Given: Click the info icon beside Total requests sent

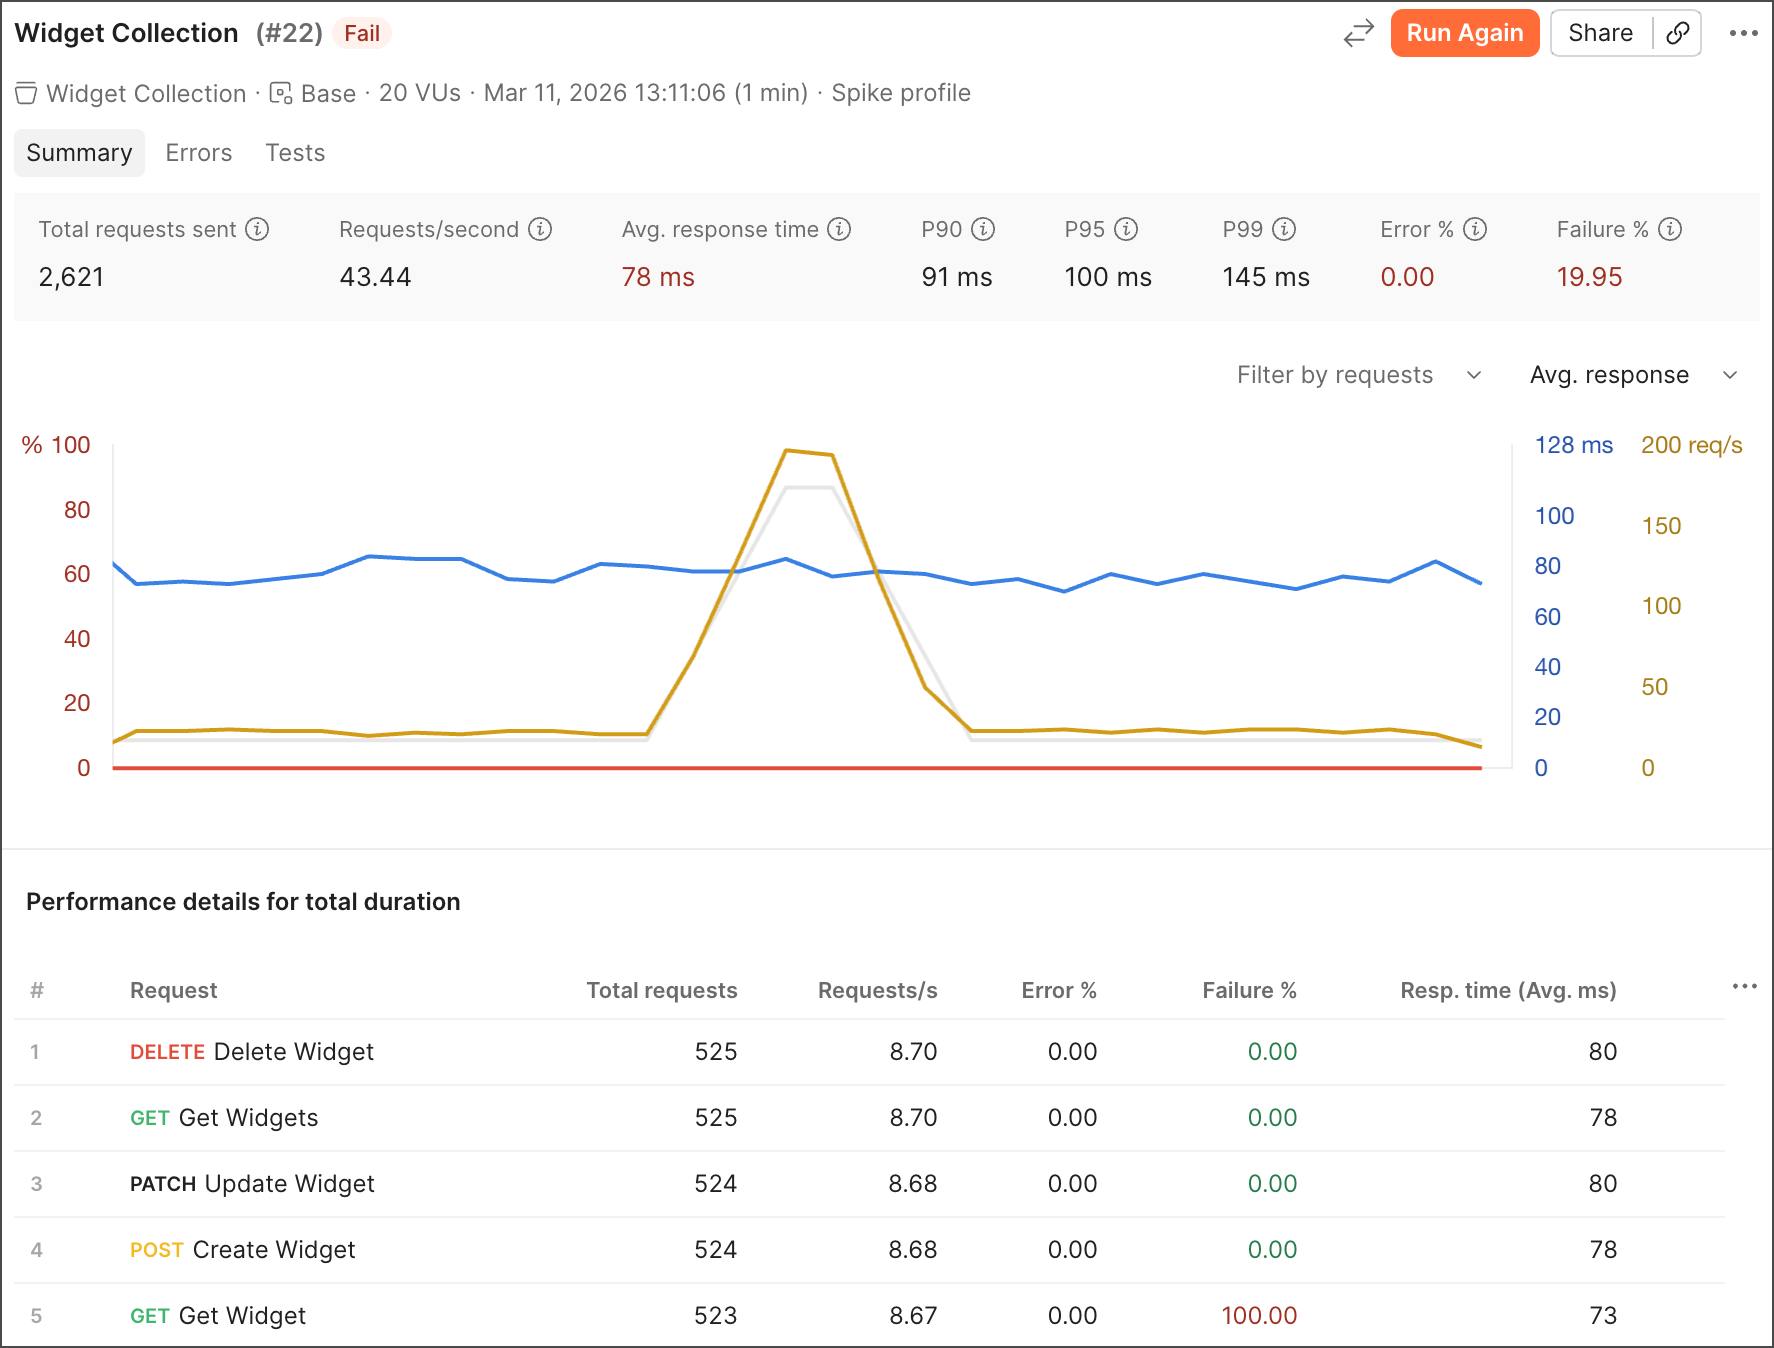Looking at the screenshot, I should (x=258, y=229).
